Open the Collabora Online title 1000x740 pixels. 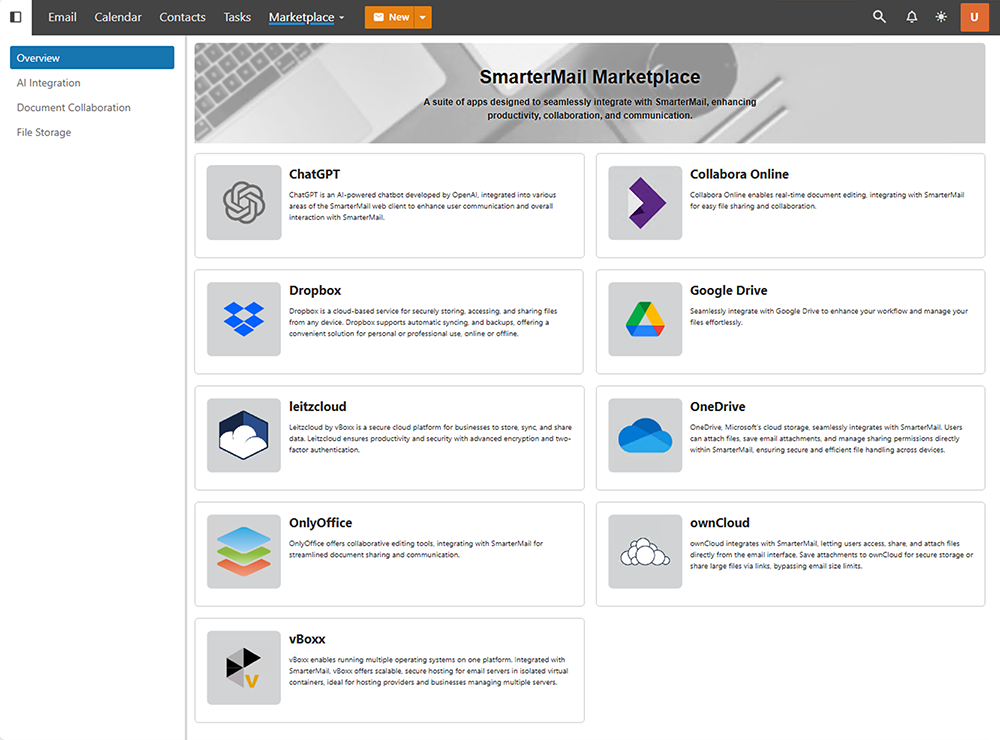(739, 174)
